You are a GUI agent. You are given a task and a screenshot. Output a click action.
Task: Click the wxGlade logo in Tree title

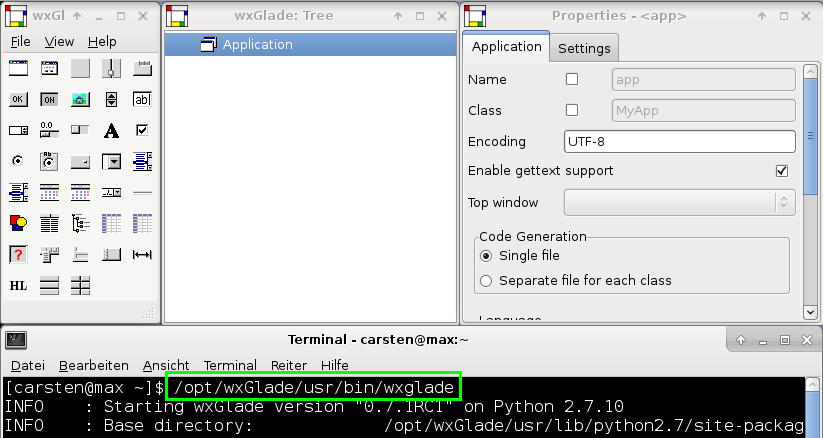177,16
